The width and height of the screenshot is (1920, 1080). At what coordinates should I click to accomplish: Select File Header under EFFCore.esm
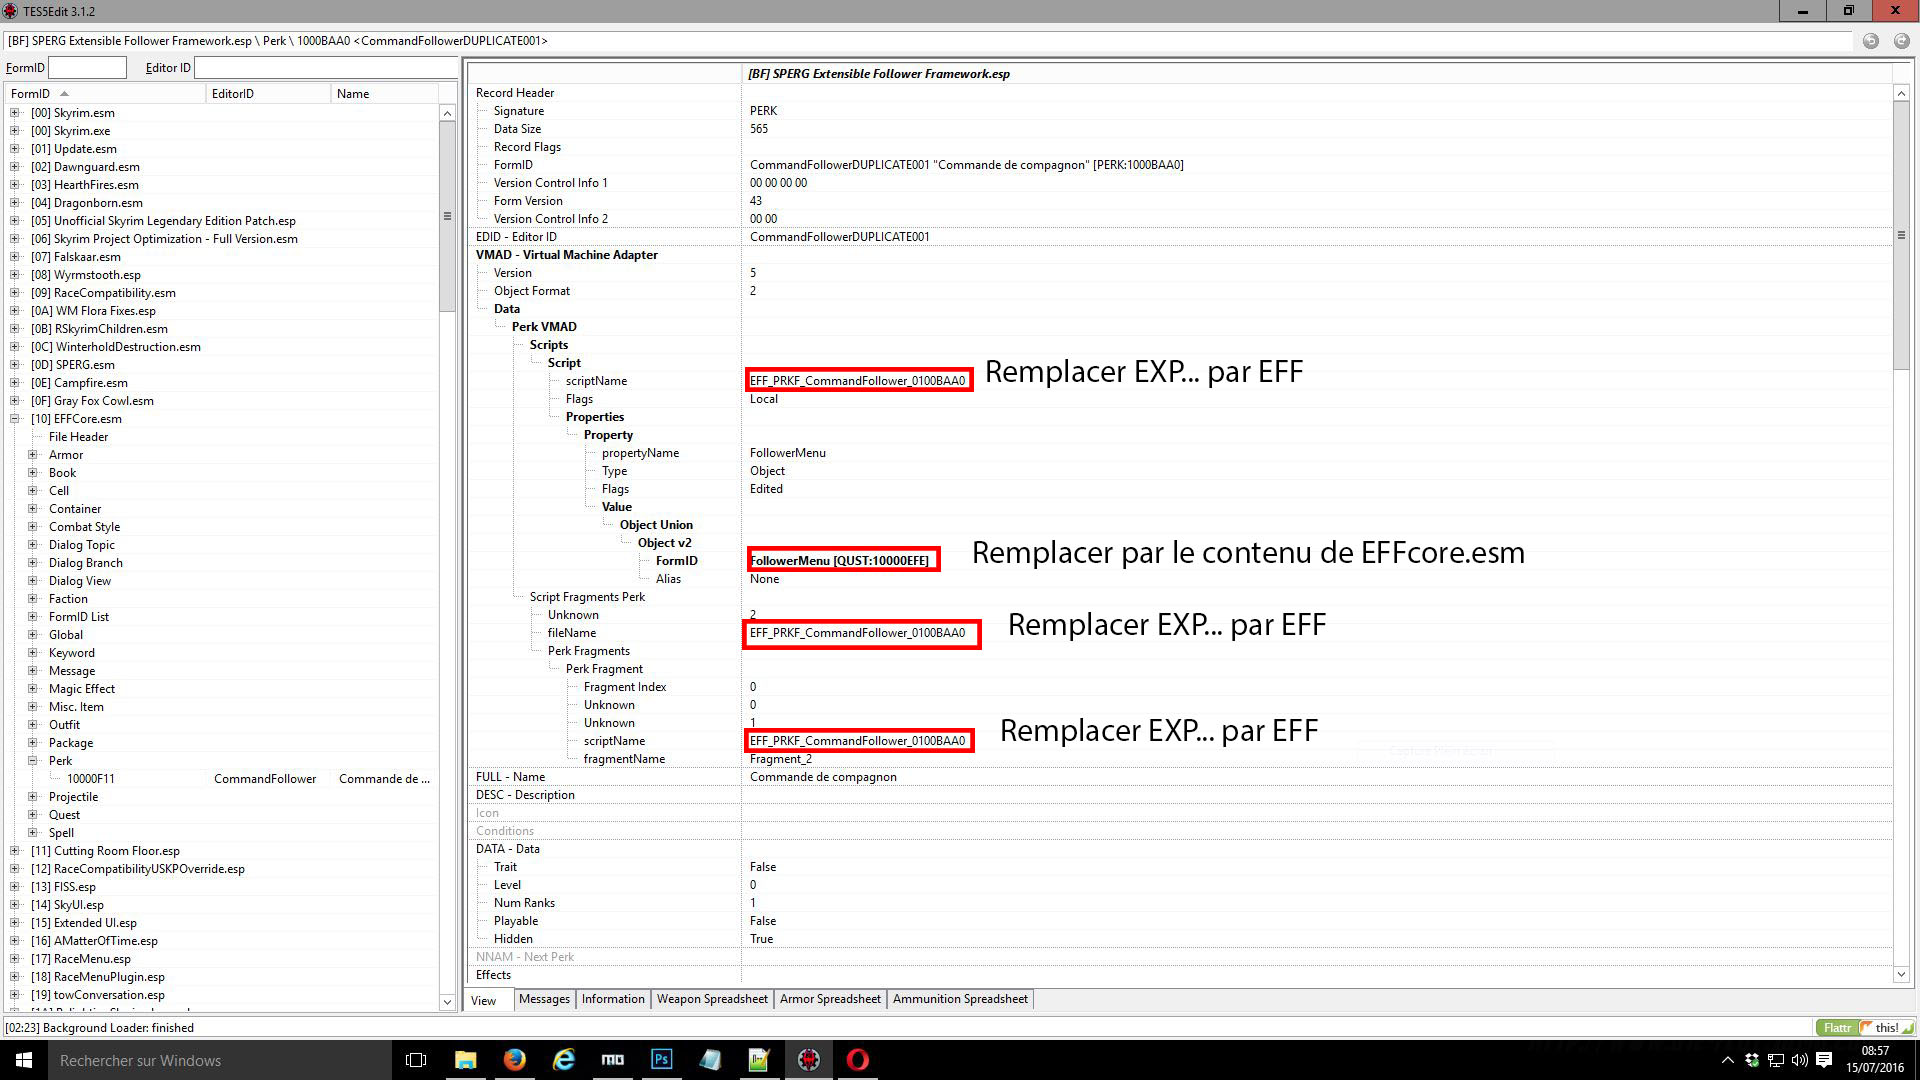[x=78, y=437]
